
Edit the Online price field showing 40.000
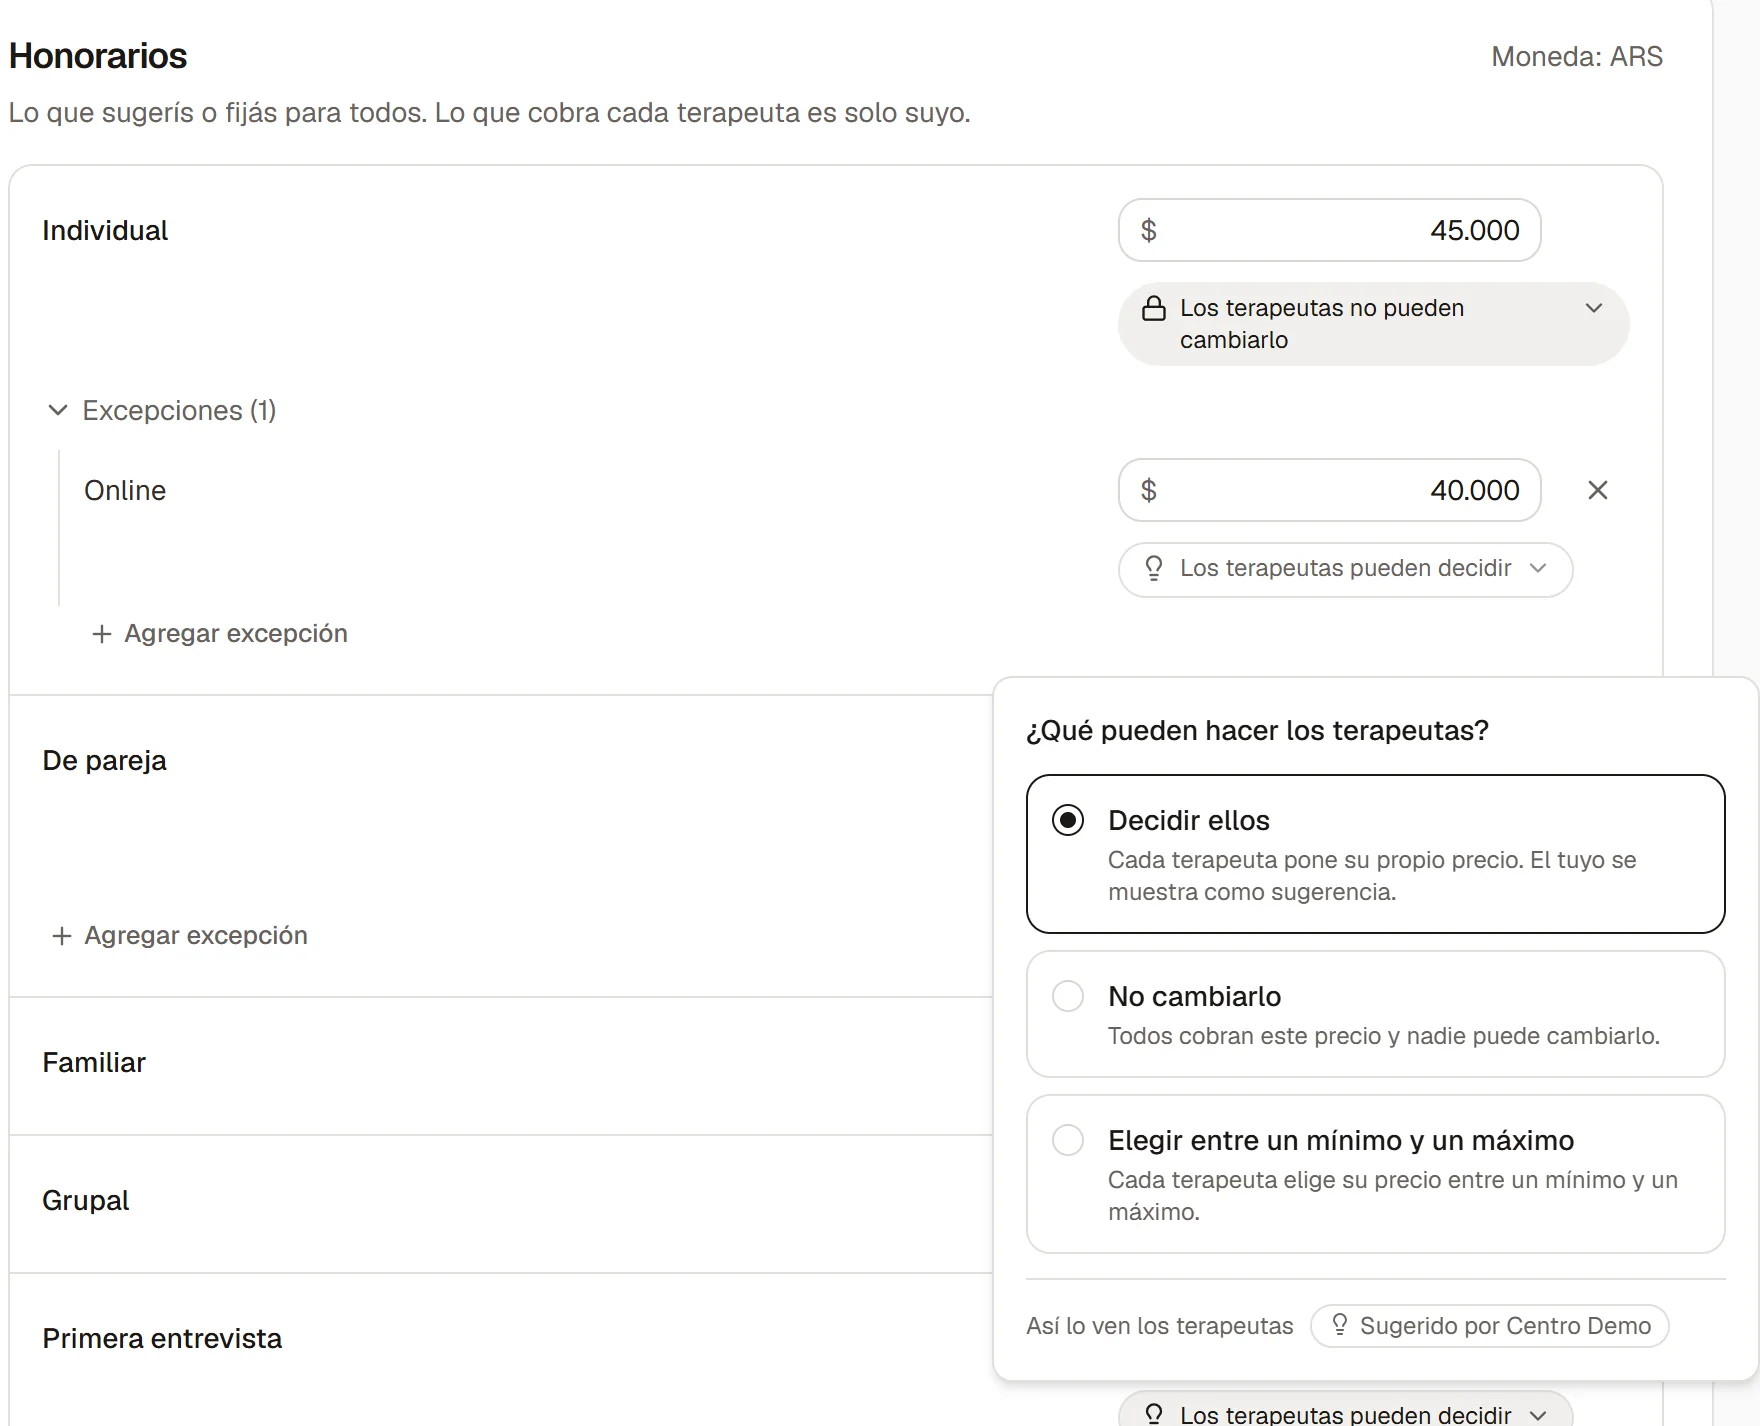pyautogui.click(x=1329, y=490)
